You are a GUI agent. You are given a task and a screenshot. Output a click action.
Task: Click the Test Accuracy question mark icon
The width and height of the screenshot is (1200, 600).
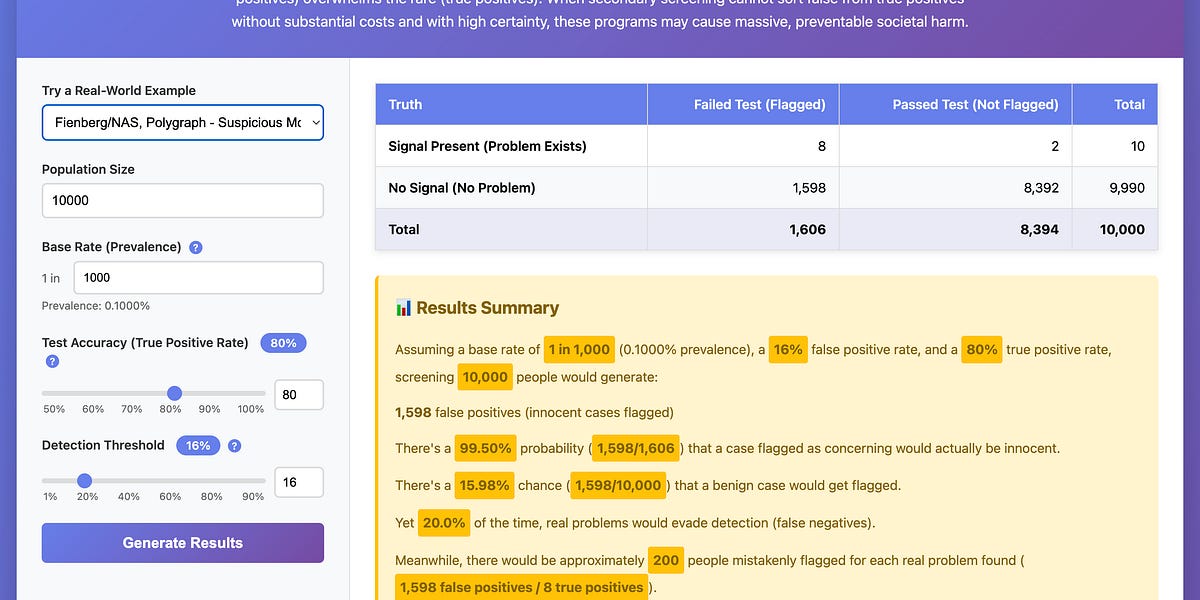tap(52, 361)
